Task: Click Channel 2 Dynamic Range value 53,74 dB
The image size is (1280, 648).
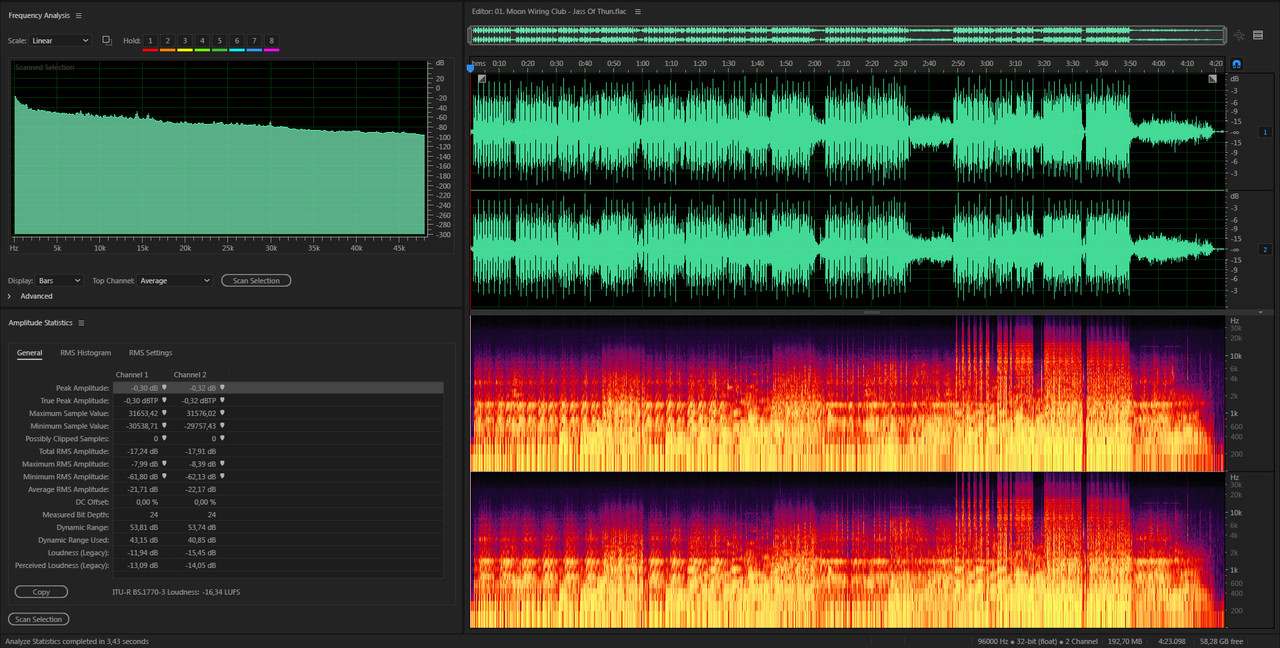Action: (202, 528)
